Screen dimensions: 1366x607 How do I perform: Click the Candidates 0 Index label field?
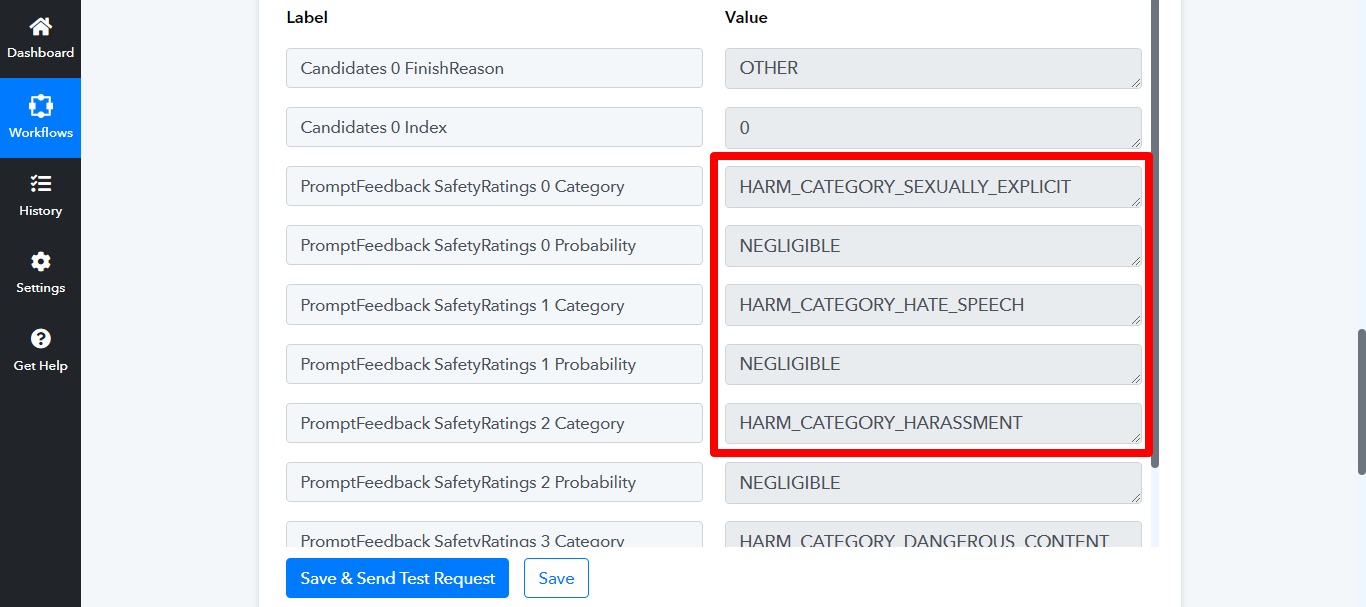coord(494,127)
